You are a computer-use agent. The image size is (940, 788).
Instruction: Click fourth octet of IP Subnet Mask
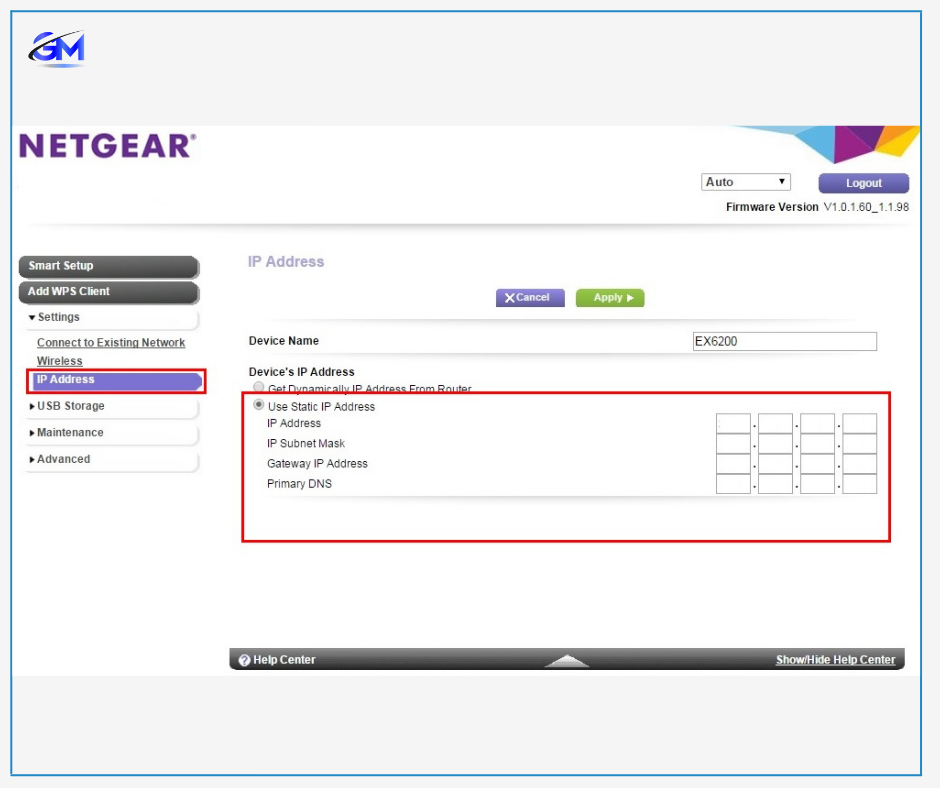tap(859, 444)
